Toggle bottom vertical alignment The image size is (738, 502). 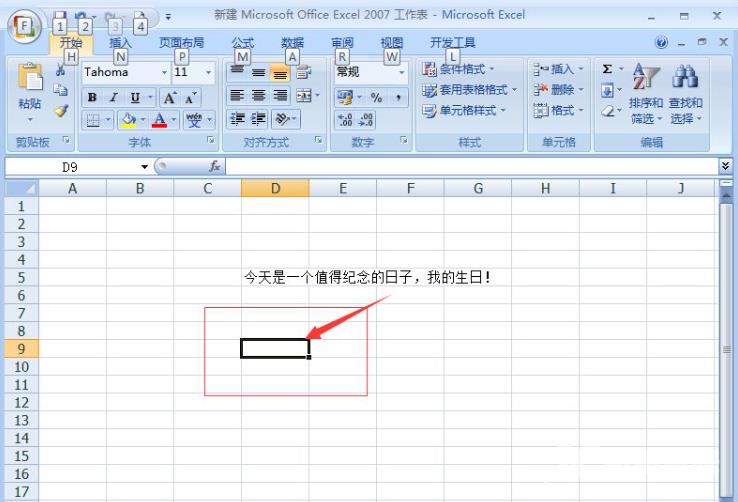coord(280,73)
